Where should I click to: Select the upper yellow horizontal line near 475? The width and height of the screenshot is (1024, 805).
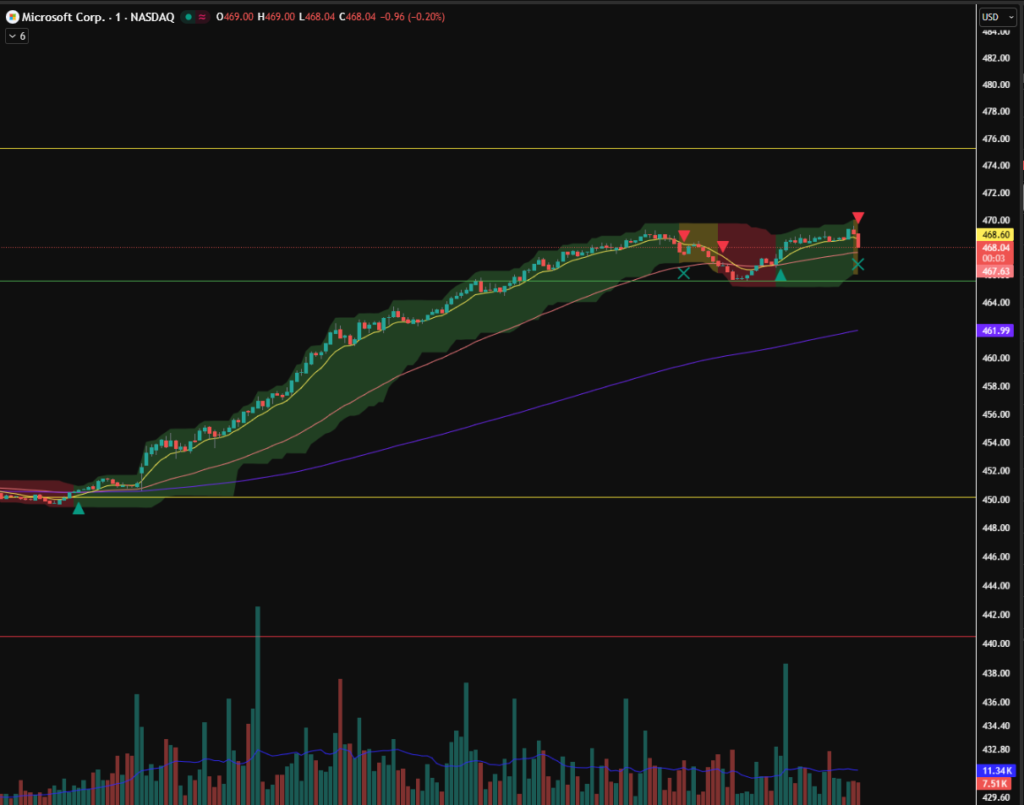point(400,149)
